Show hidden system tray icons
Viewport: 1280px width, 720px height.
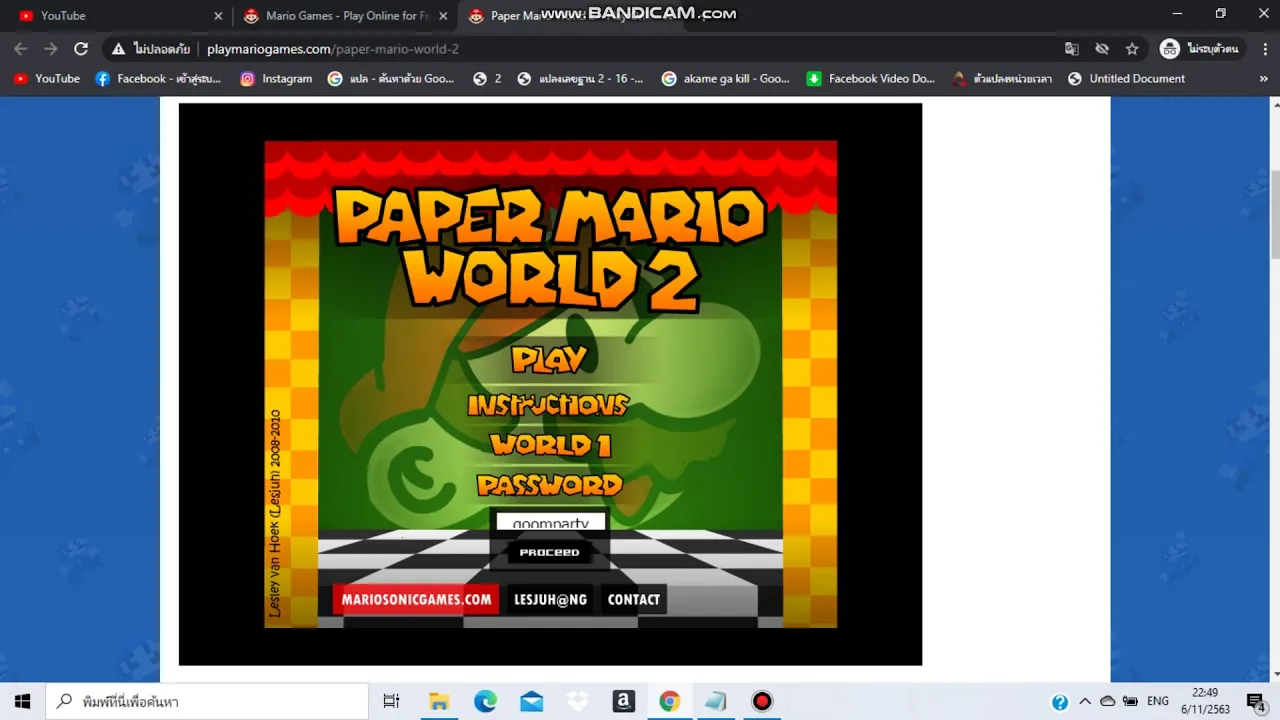click(1085, 701)
